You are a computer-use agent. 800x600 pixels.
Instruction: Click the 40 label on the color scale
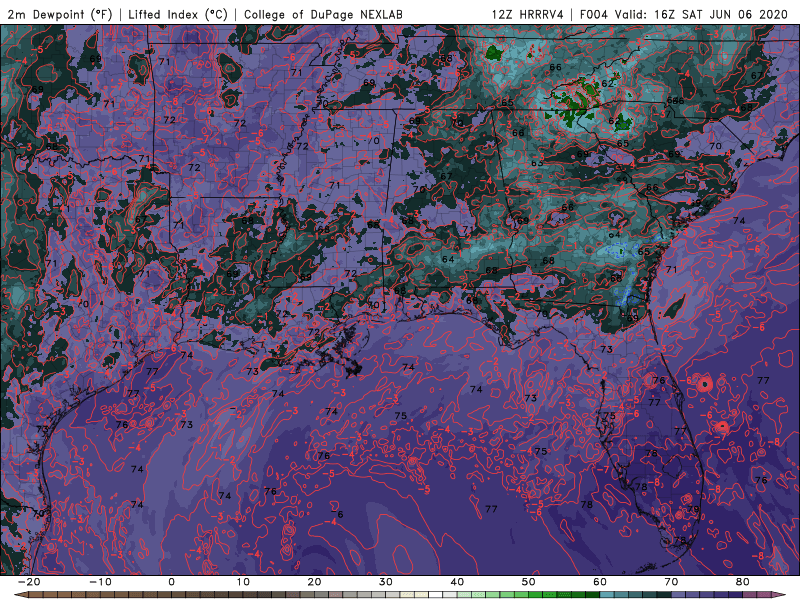(458, 582)
